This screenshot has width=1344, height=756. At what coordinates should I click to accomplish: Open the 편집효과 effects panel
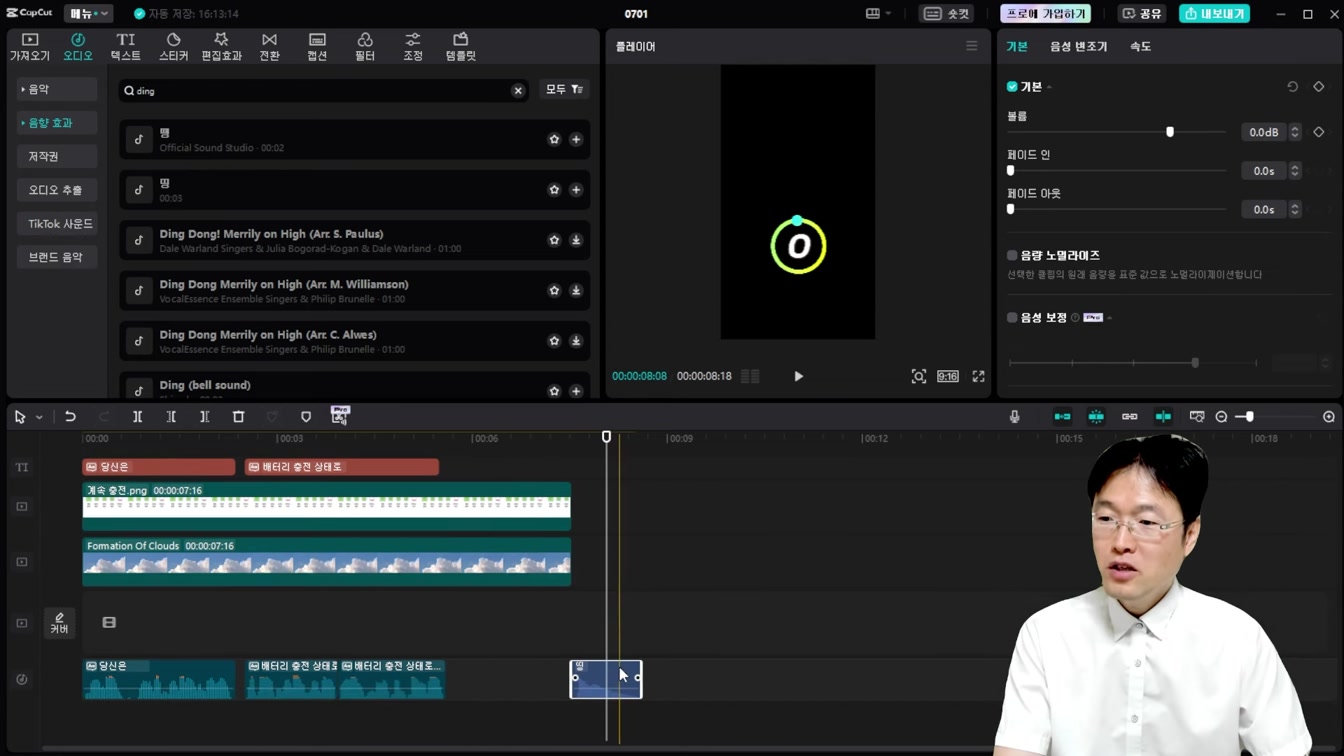click(x=221, y=46)
